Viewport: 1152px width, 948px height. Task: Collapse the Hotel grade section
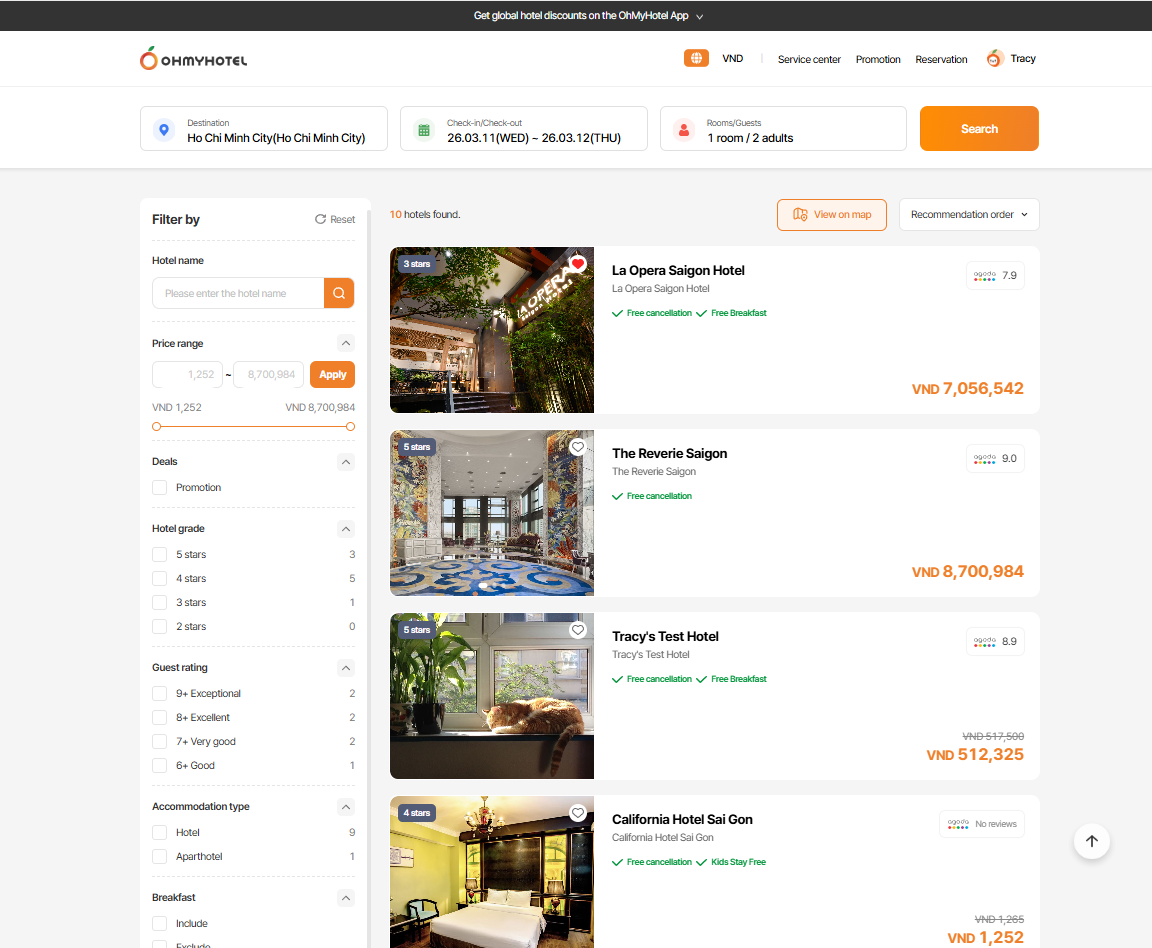(346, 529)
